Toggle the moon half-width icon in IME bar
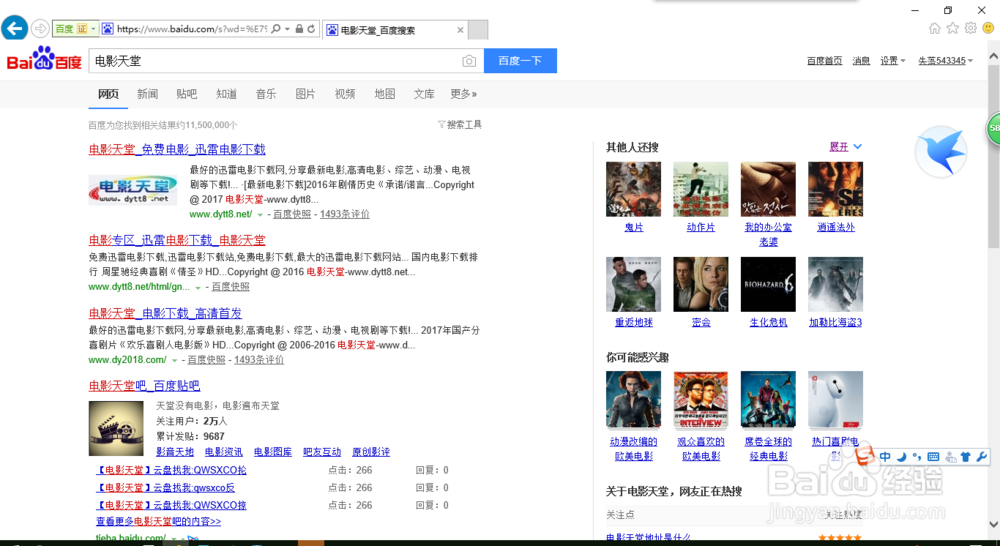 [x=901, y=457]
